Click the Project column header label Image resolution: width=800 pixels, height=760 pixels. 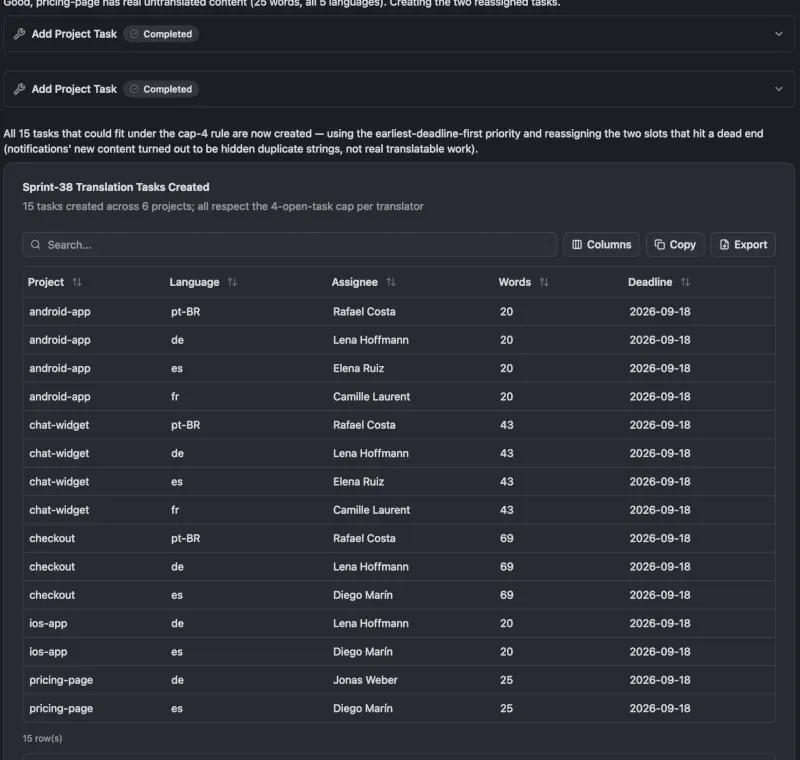pos(46,282)
